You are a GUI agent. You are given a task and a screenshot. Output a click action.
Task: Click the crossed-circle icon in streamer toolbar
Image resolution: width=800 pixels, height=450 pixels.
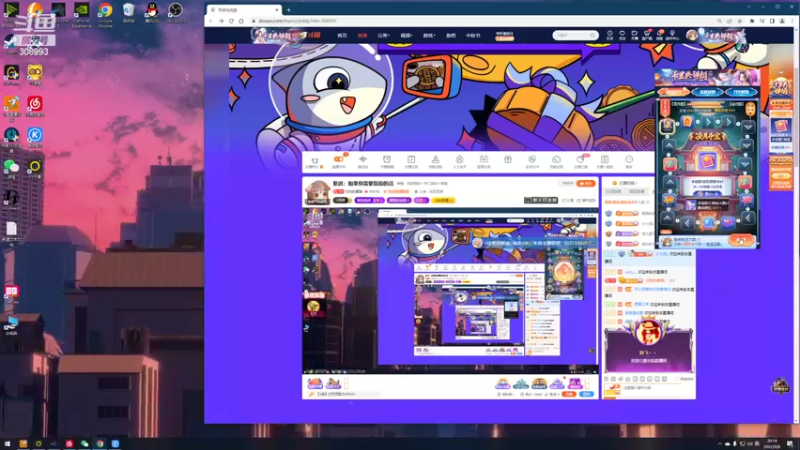pyautogui.click(x=532, y=160)
